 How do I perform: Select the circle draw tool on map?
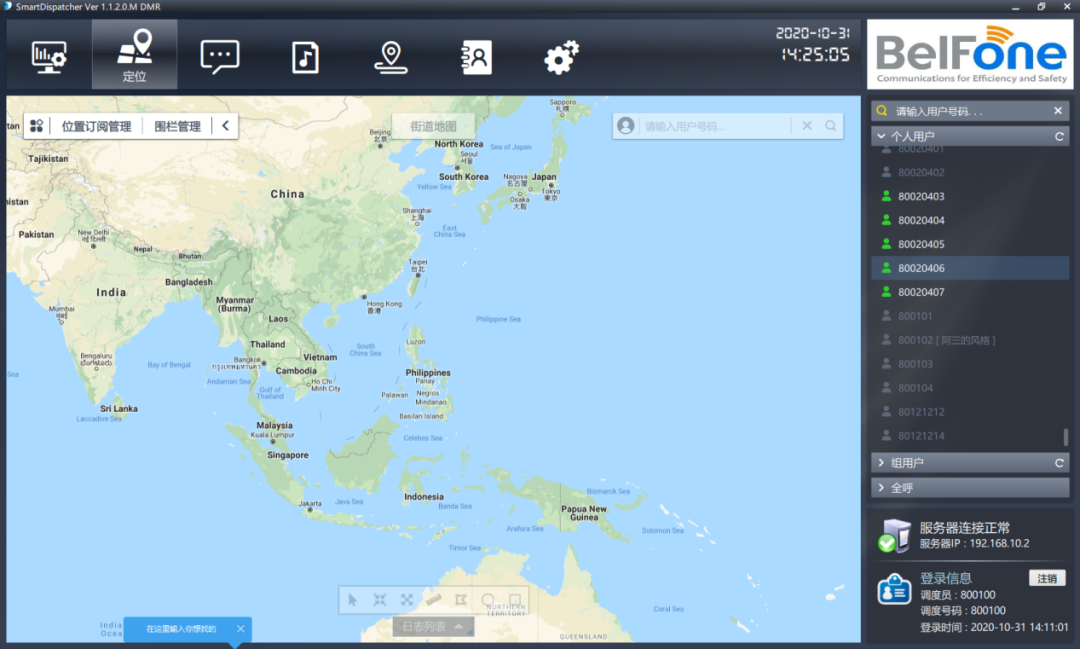point(488,599)
